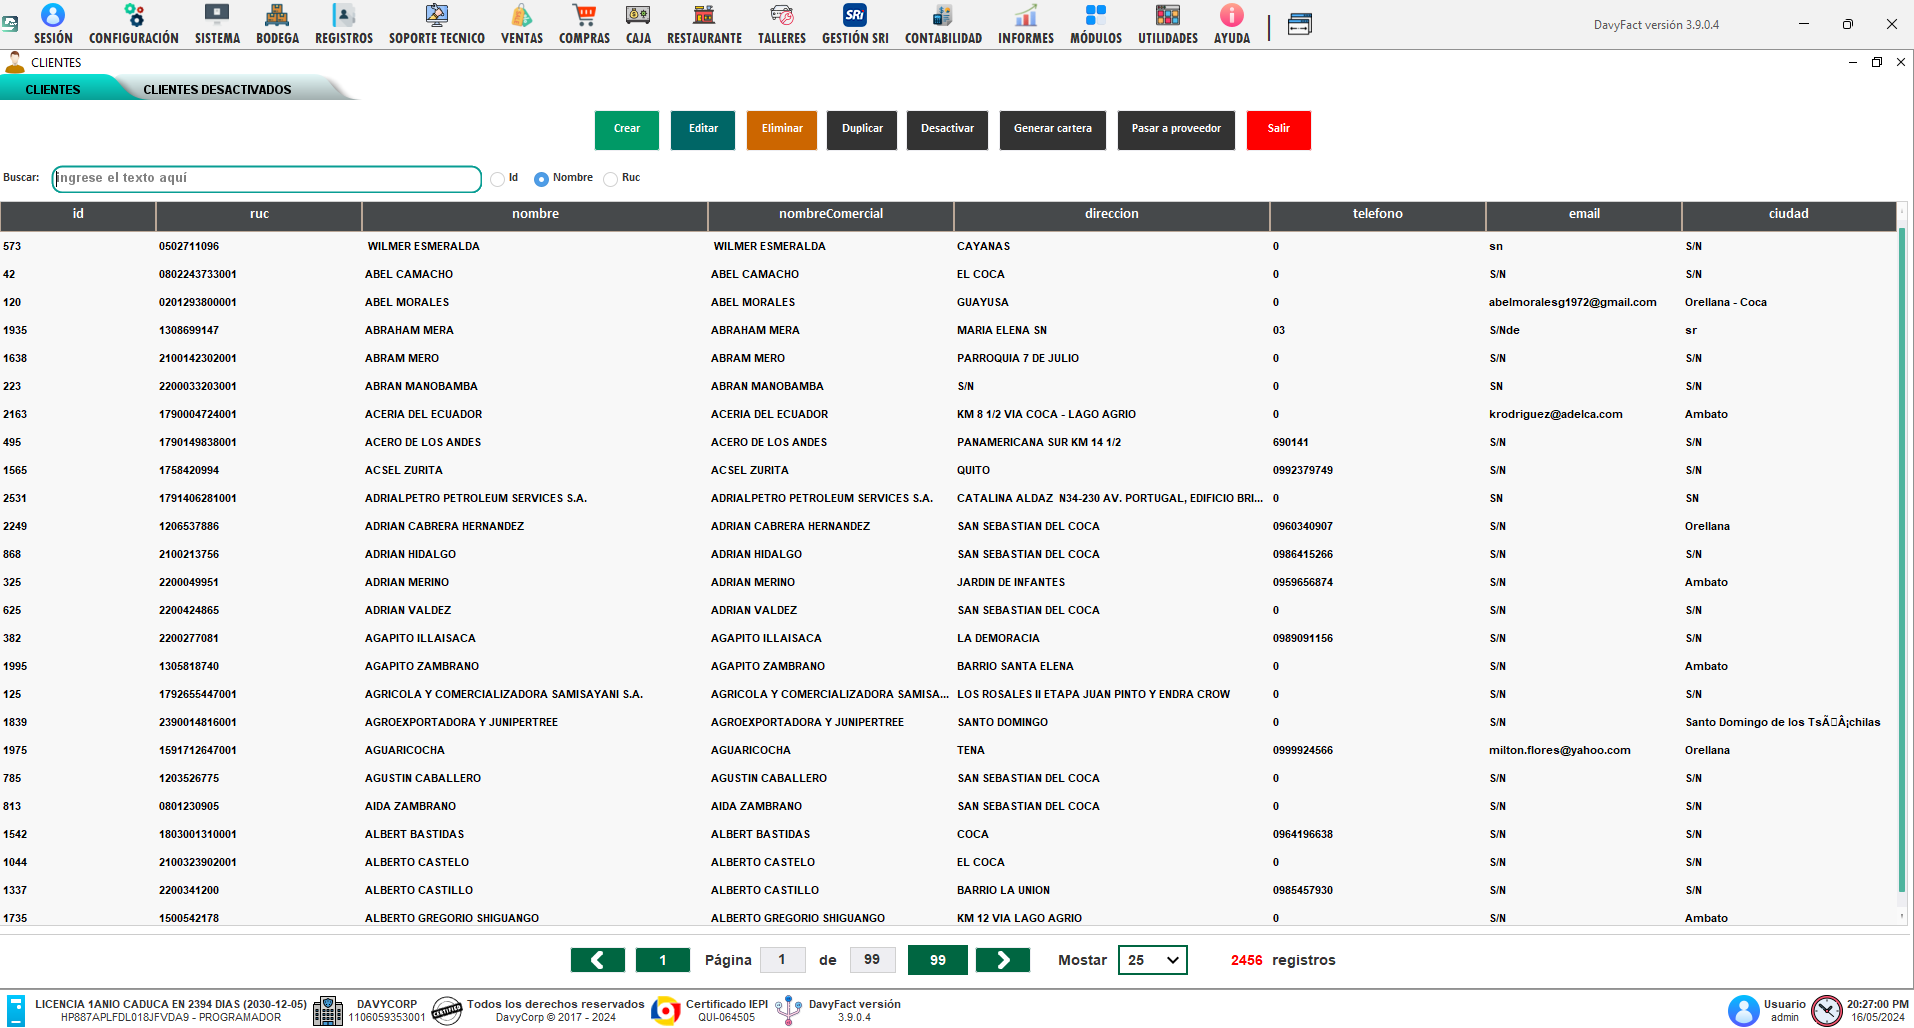This screenshot has height=1028, width=1914.
Task: Go to the next page arrow
Action: (x=1003, y=960)
